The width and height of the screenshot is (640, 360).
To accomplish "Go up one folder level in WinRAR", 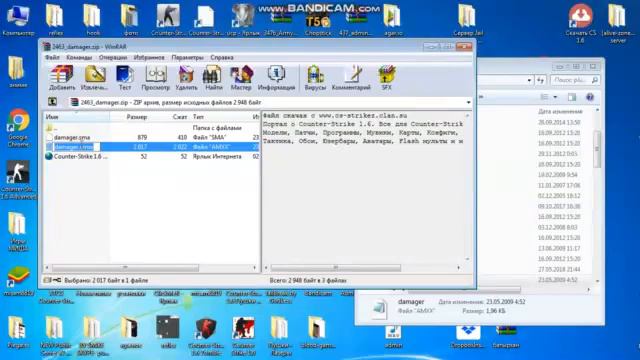I will click(52, 102).
